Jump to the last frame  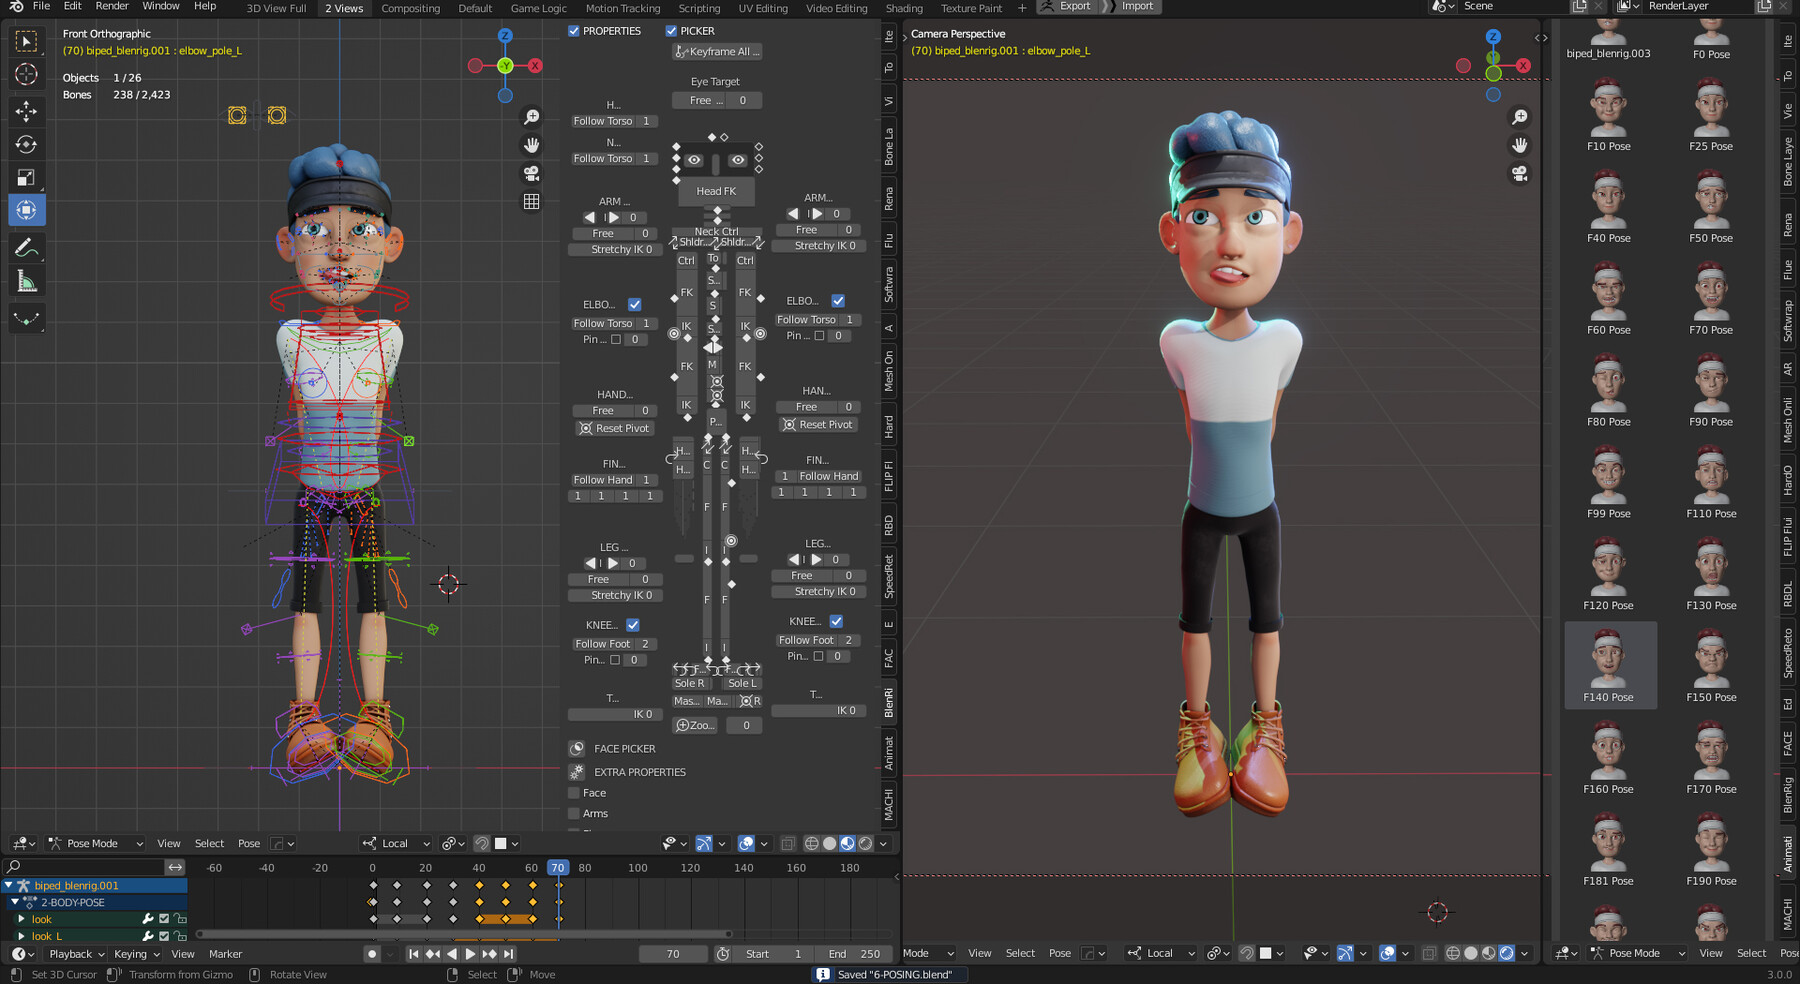[x=508, y=954]
